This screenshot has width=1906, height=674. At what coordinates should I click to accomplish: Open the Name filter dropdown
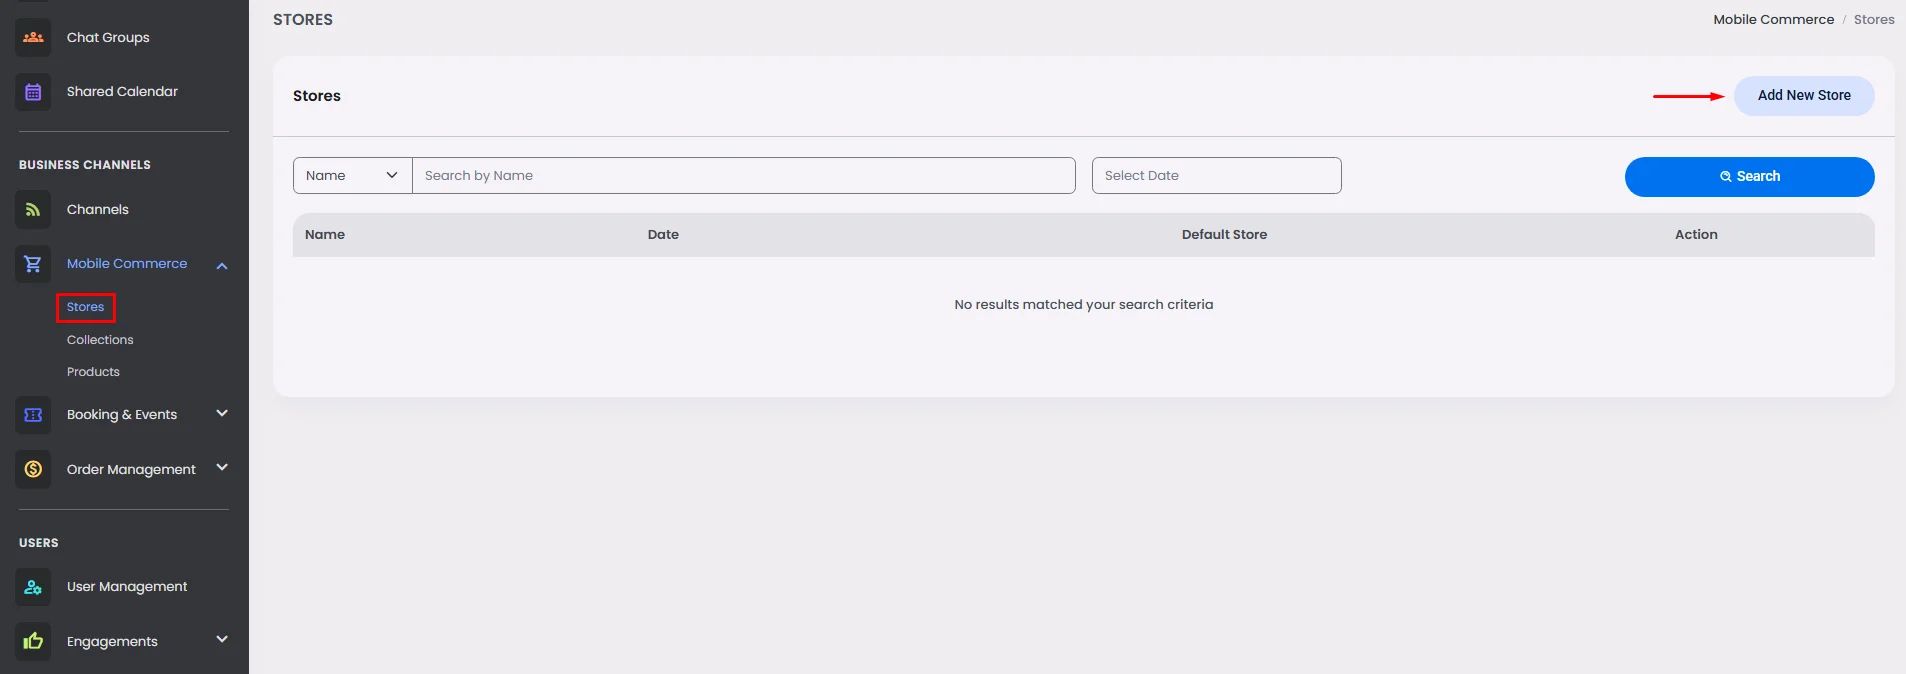352,175
